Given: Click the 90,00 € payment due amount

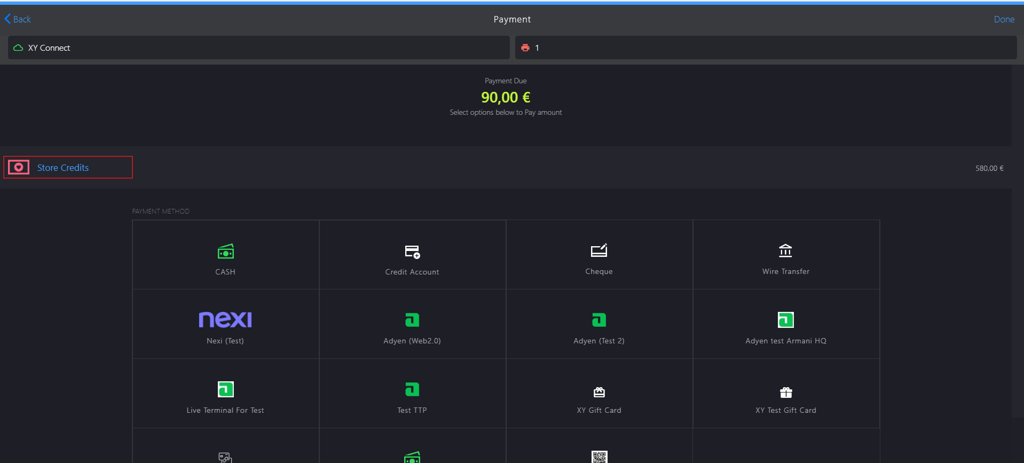Looking at the screenshot, I should click(x=505, y=98).
